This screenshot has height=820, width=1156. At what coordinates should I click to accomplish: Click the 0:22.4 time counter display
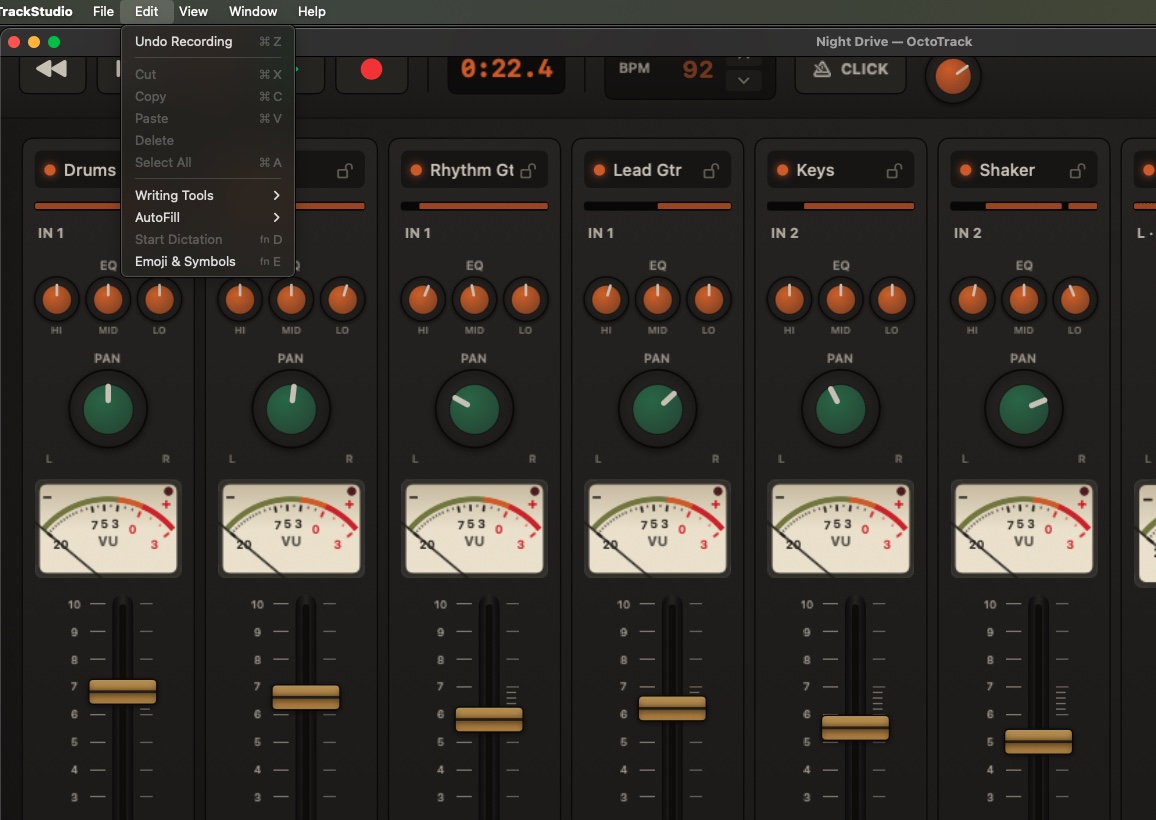click(506, 69)
